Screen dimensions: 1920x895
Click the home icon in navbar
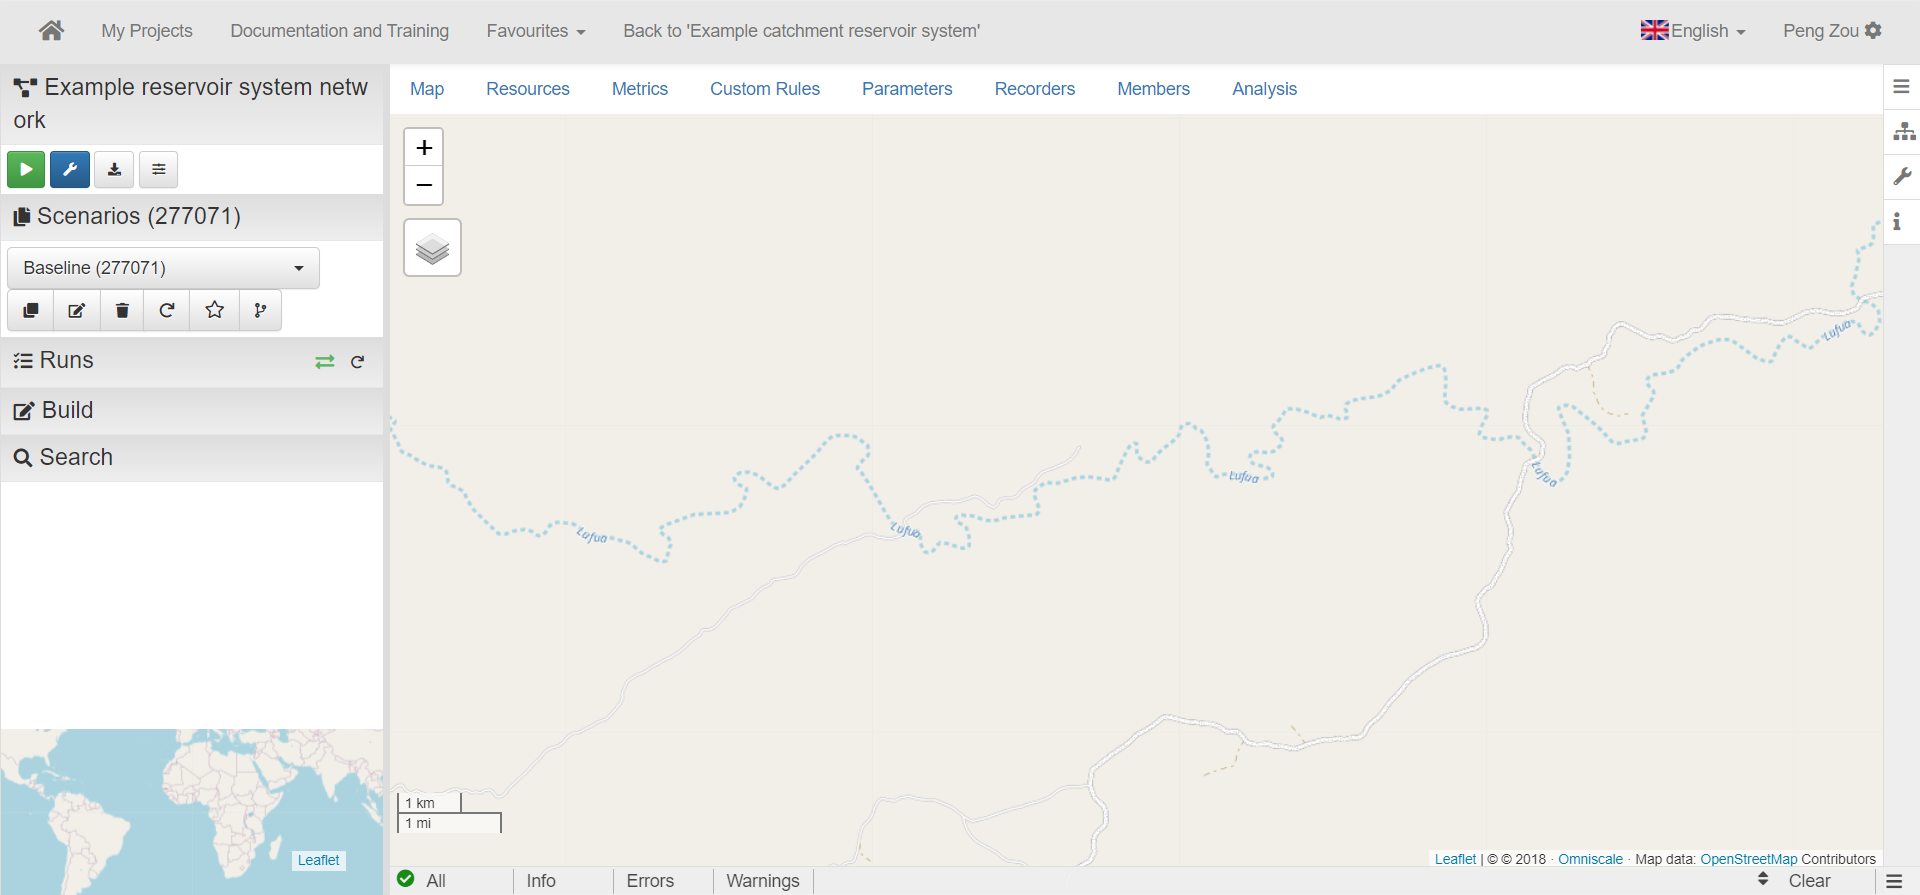[51, 31]
